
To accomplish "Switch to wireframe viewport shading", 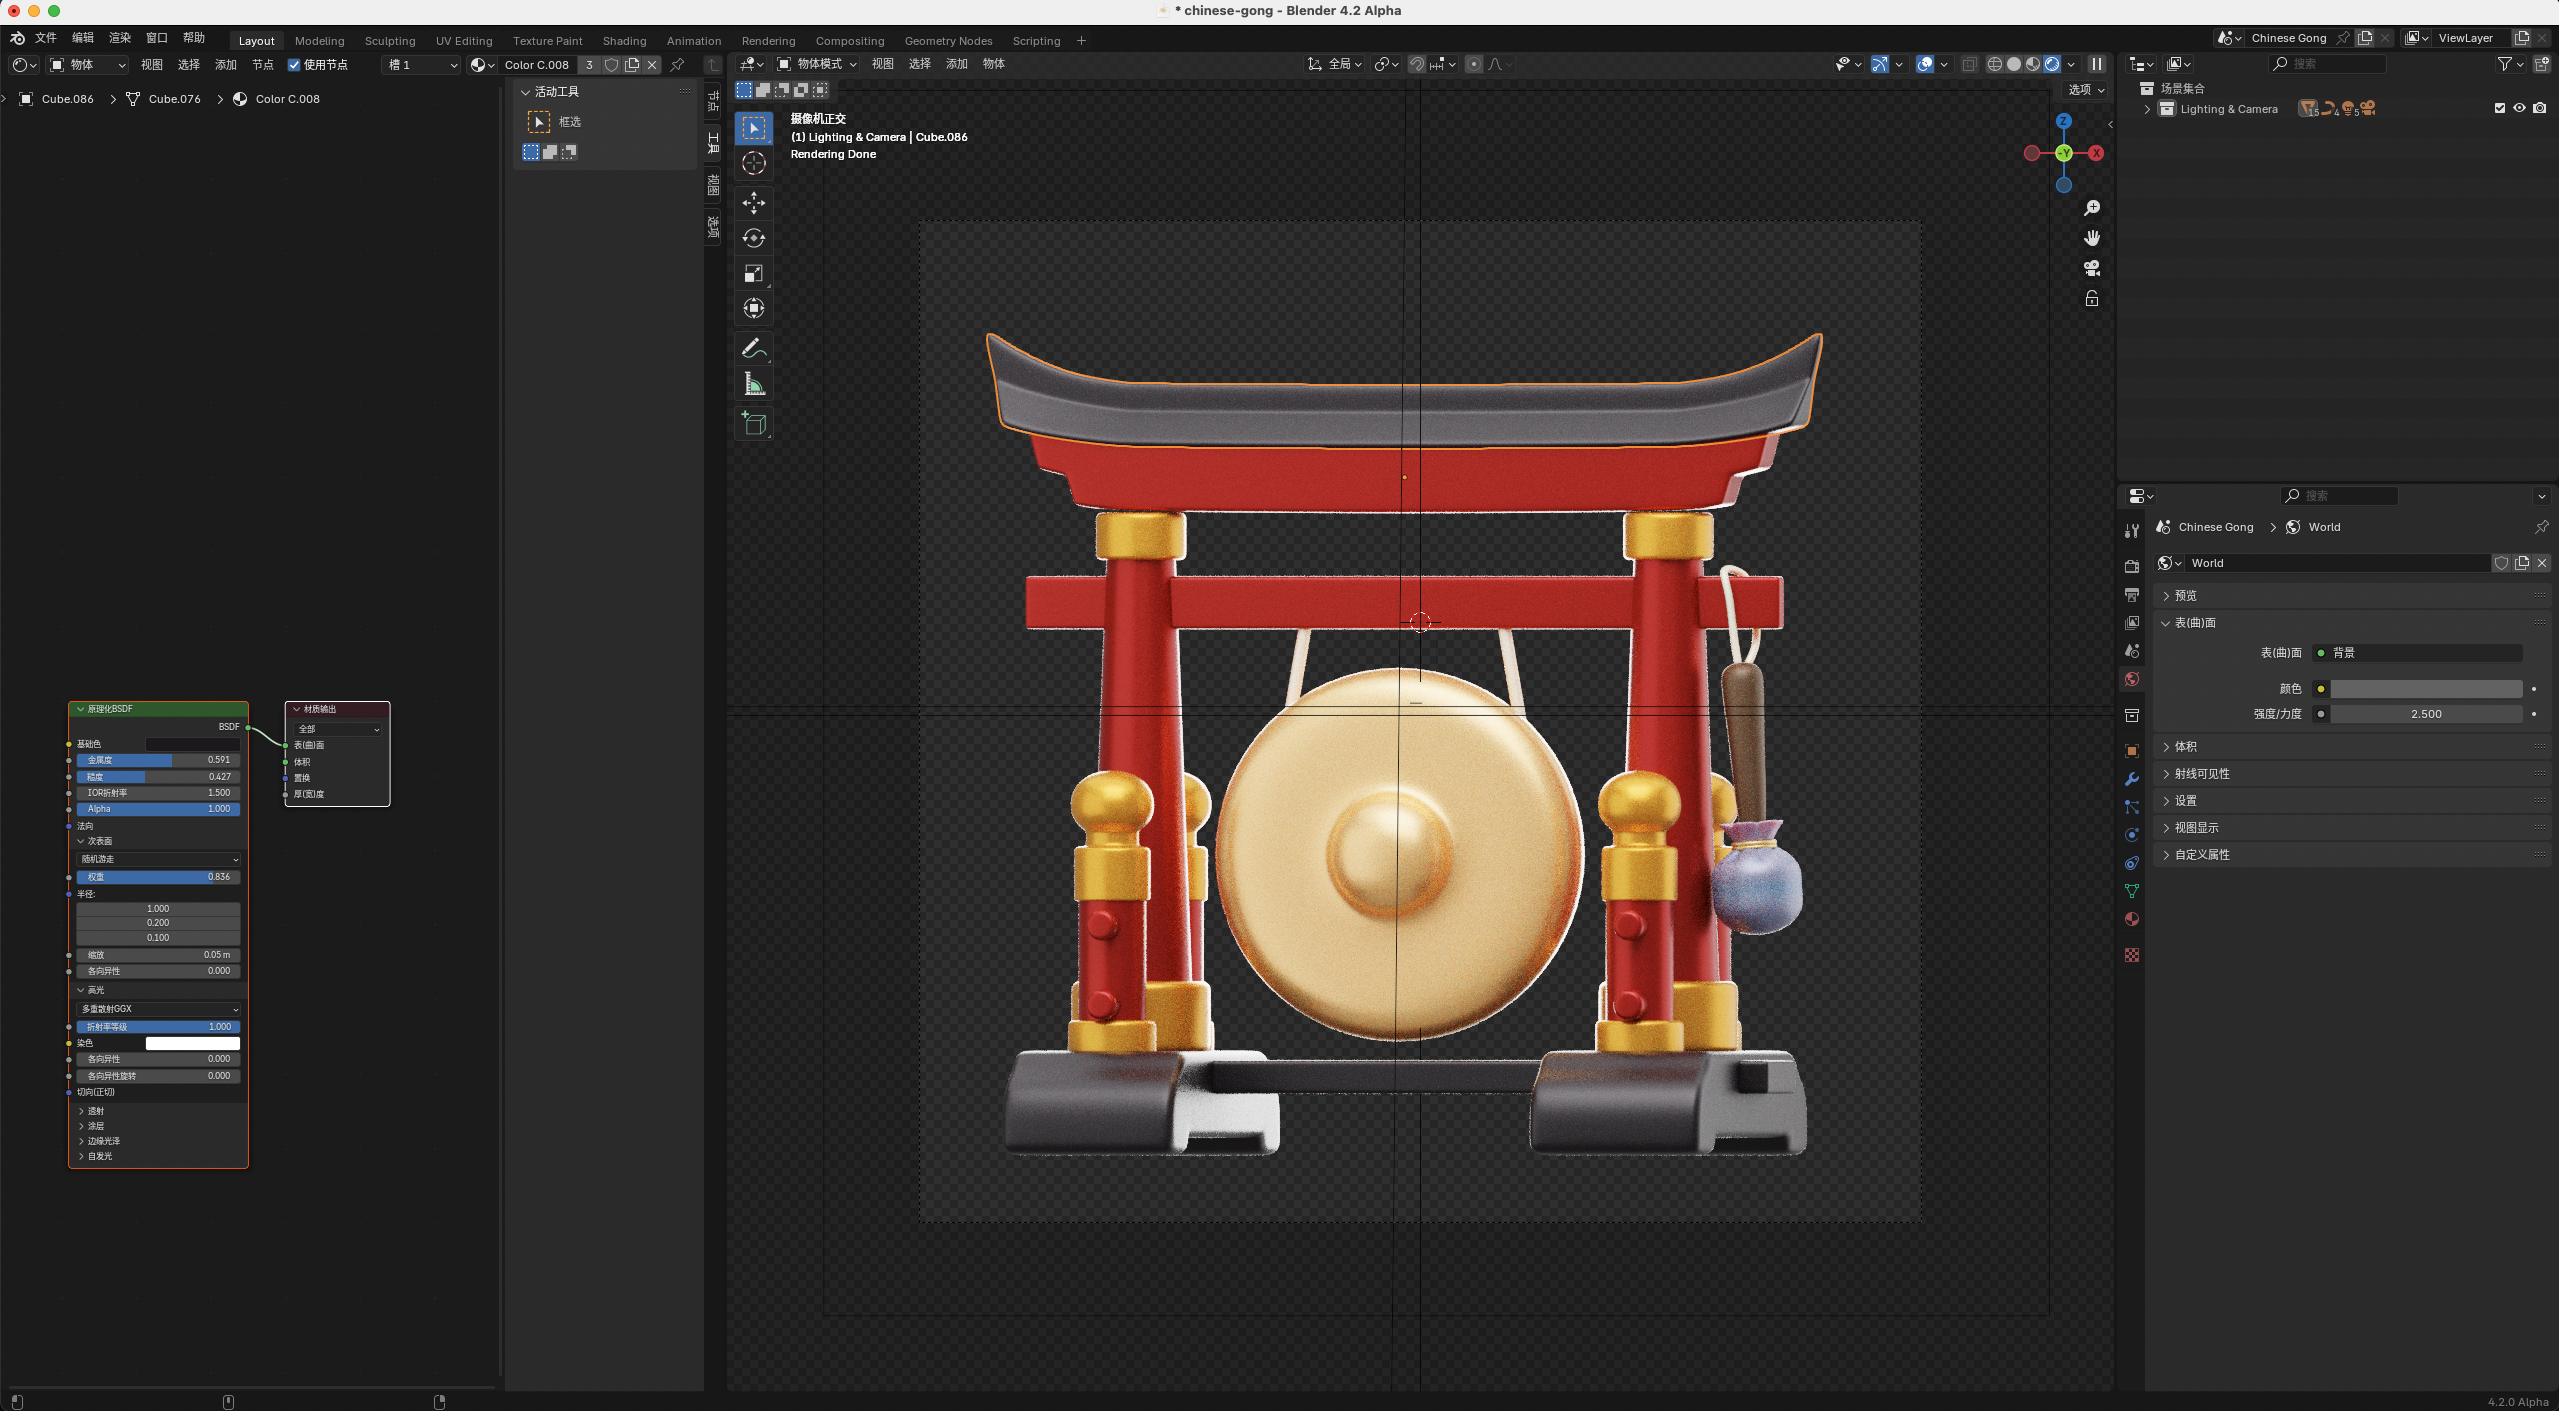I will (1995, 64).
